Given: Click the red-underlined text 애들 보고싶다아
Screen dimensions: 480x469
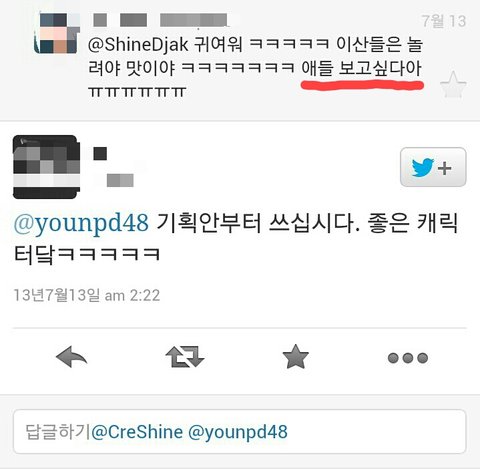Looking at the screenshot, I should coord(362,68).
